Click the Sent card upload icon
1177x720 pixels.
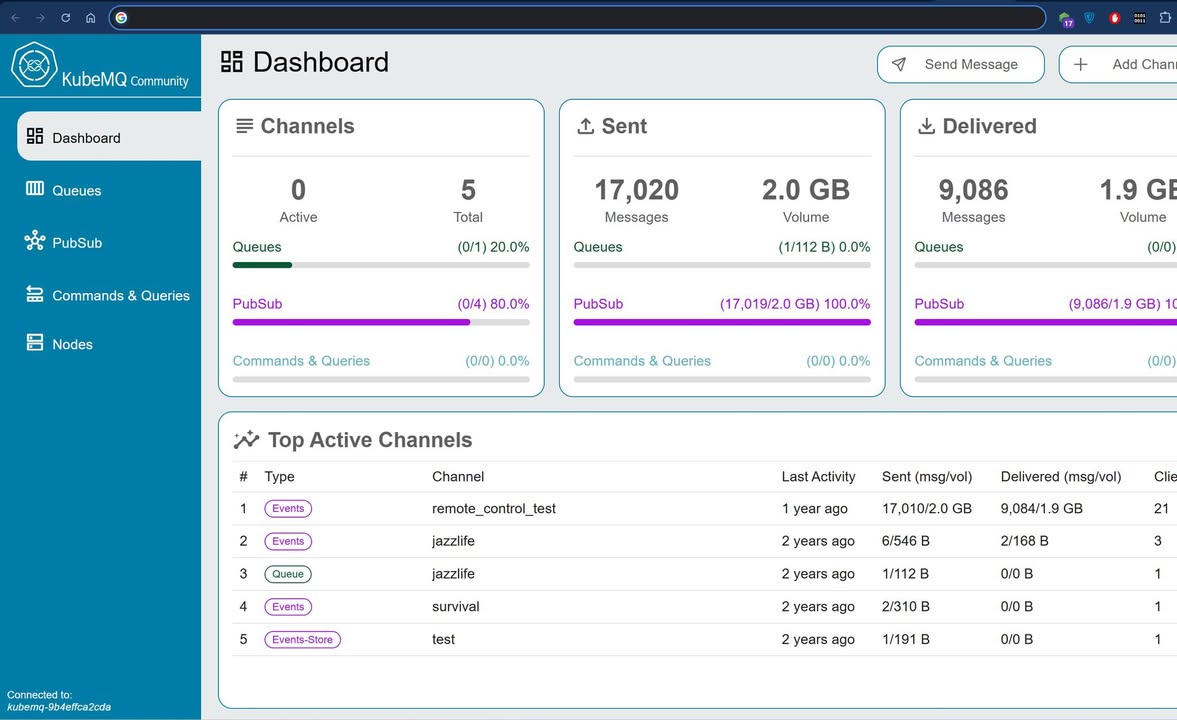[x=586, y=126]
